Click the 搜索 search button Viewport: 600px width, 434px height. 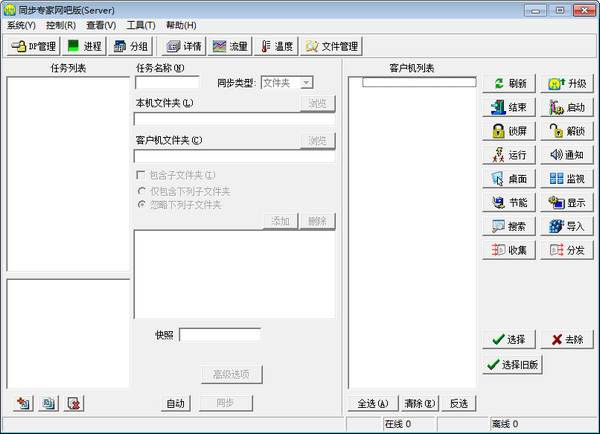[x=510, y=226]
